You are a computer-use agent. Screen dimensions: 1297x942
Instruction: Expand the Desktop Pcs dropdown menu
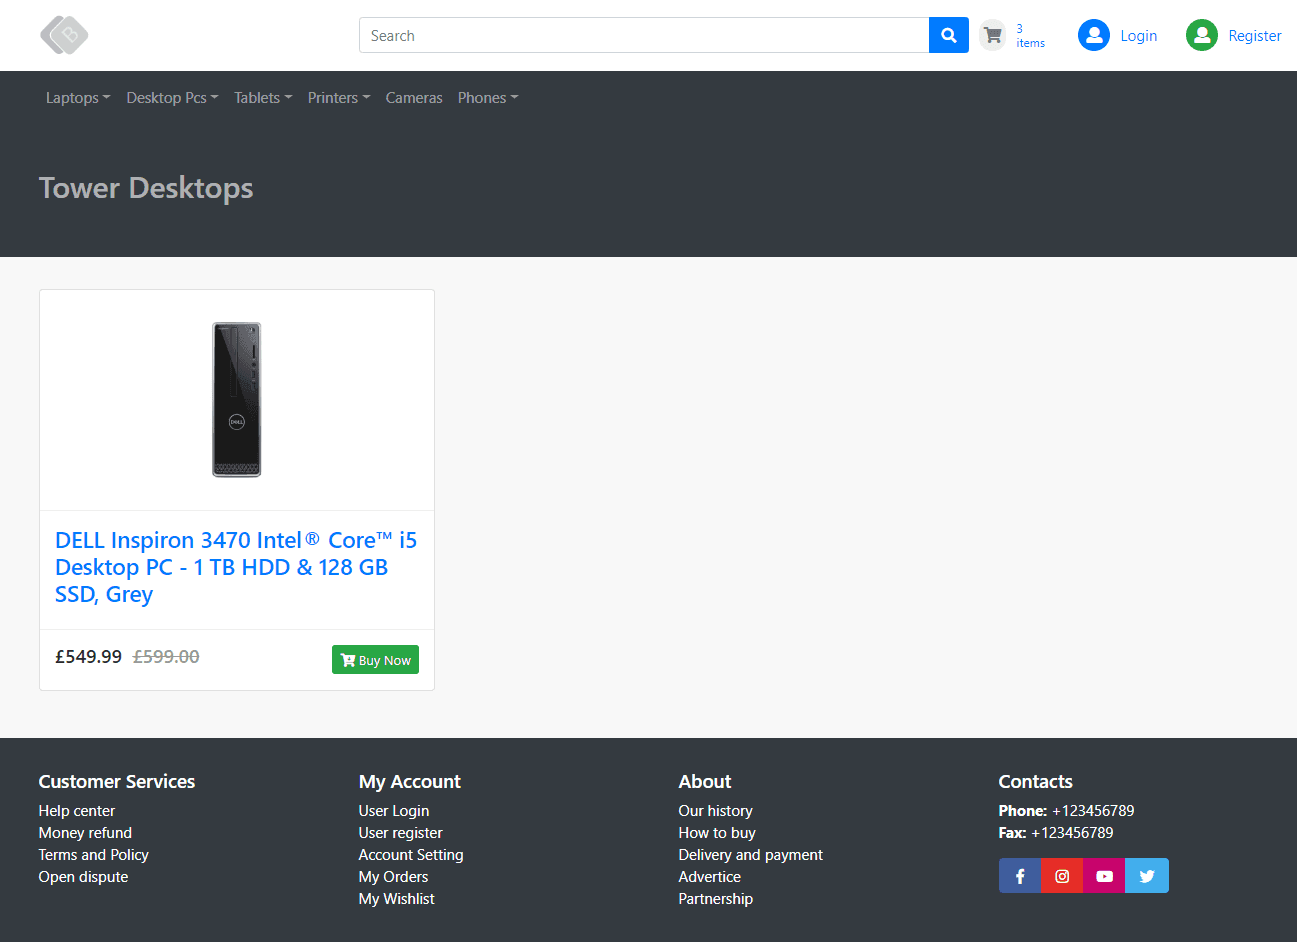pyautogui.click(x=172, y=98)
